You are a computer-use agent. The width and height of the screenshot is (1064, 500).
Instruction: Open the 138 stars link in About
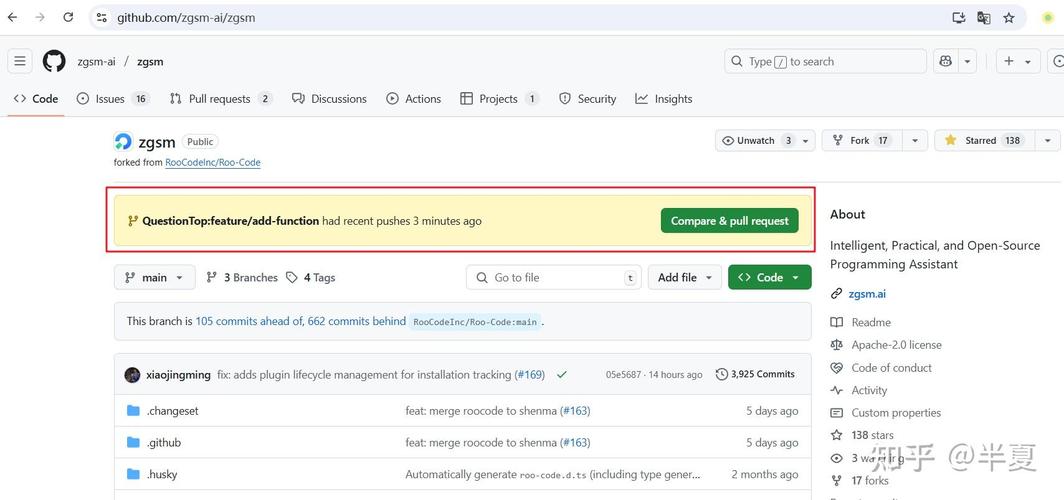click(x=872, y=435)
